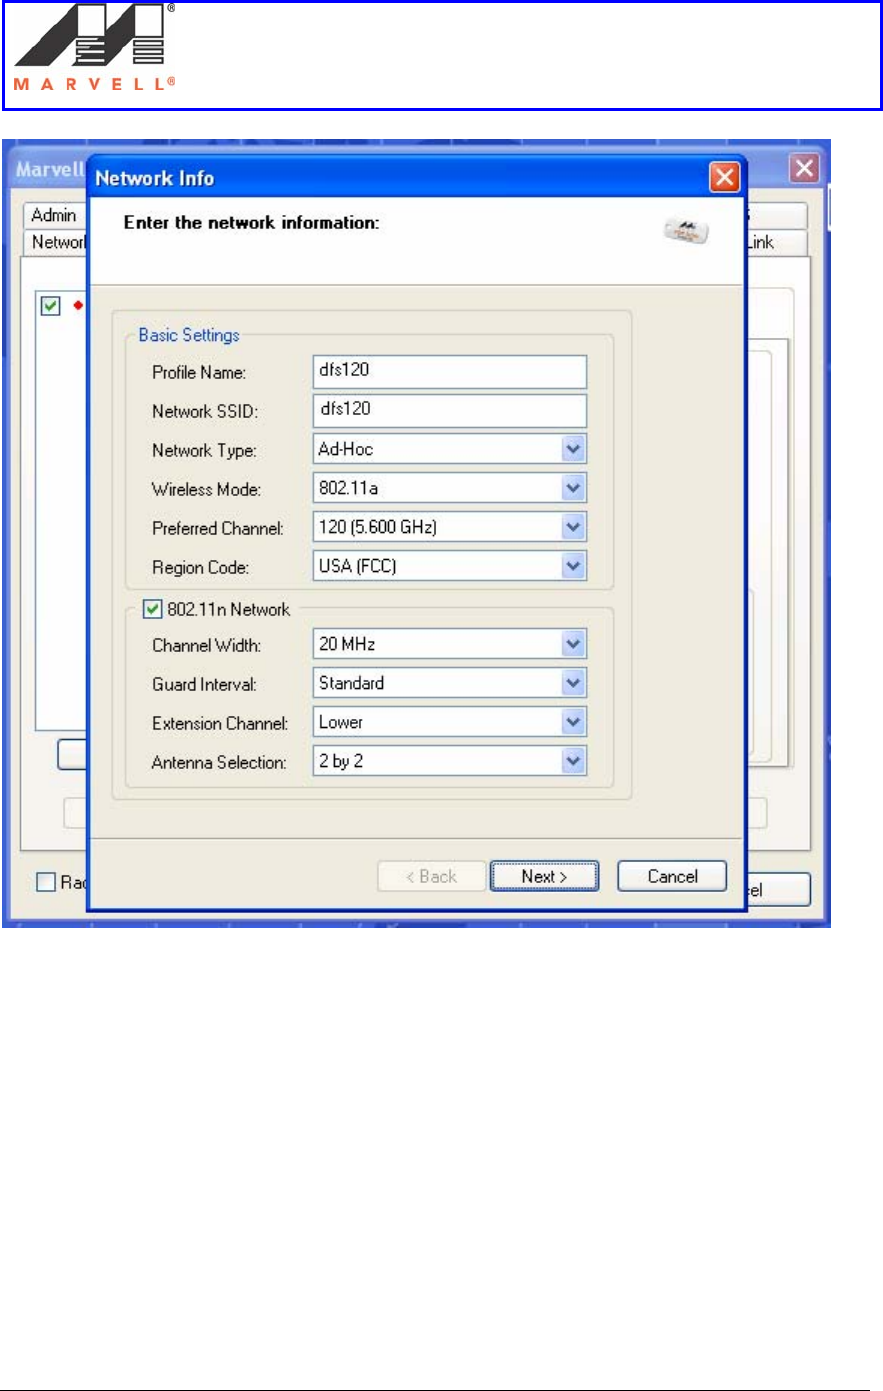This screenshot has width=883, height=1391.
Task: Open the Network Type dropdown showing Ad-Hoc
Action: click(450, 449)
